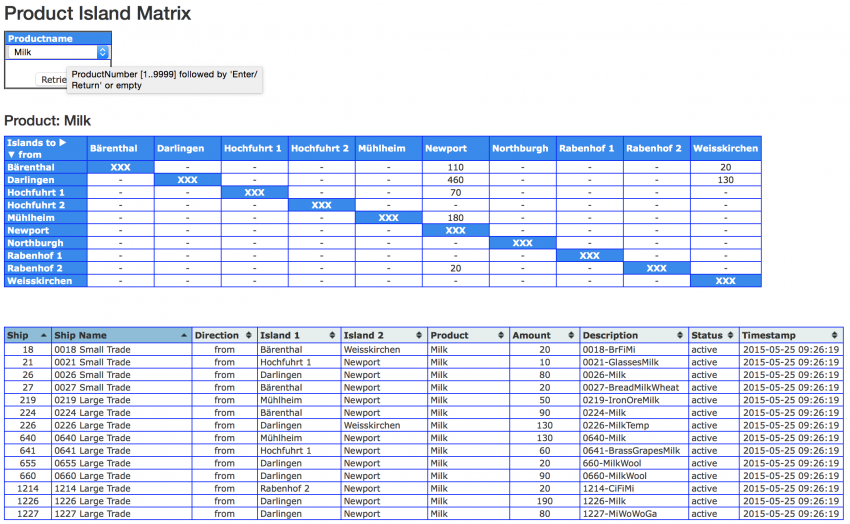
Task: Select the Mühlheim row header in matrix
Action: click(46, 218)
